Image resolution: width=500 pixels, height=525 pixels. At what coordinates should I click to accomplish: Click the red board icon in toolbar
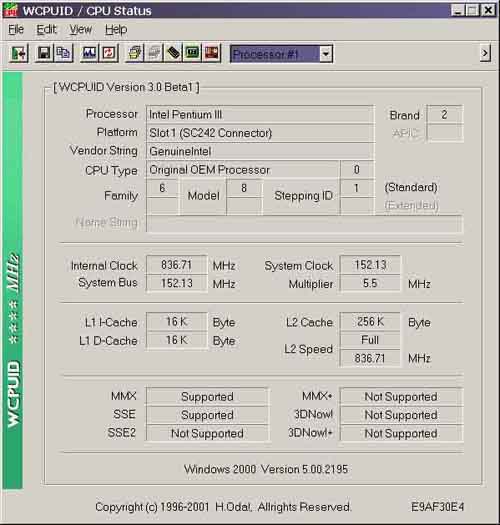pos(212,54)
